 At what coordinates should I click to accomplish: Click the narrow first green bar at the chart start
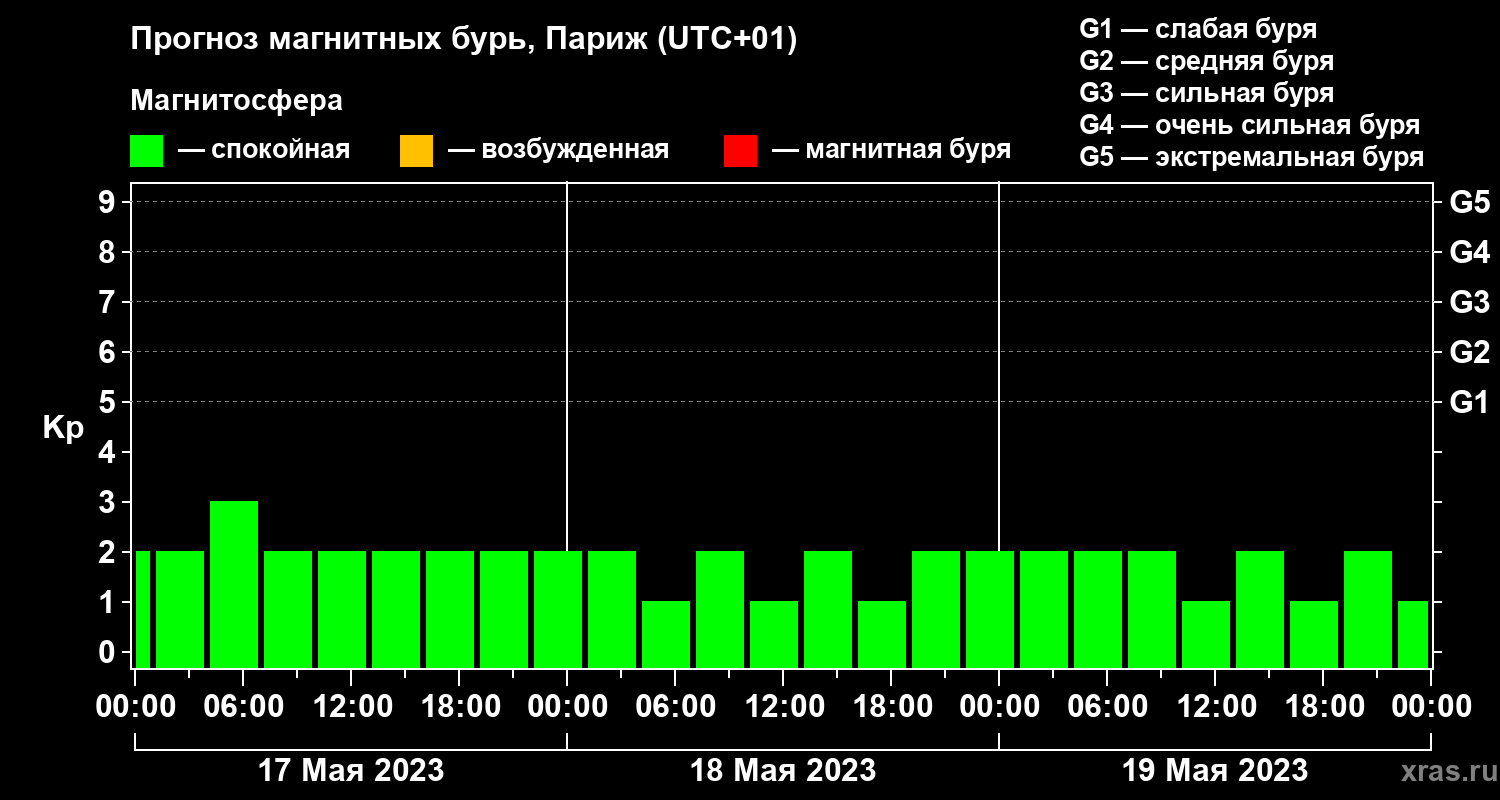point(142,609)
